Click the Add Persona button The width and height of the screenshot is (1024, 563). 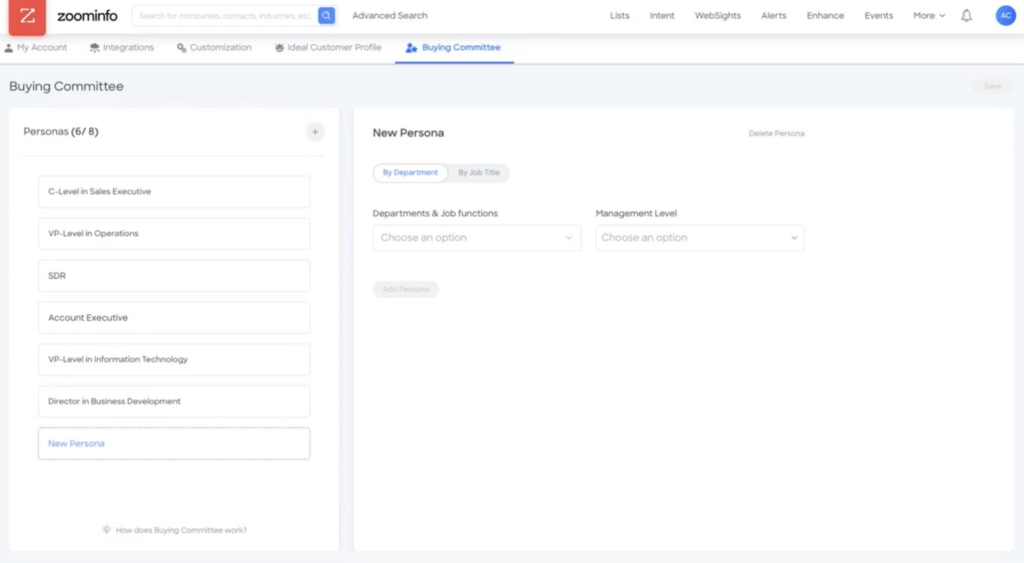click(406, 289)
